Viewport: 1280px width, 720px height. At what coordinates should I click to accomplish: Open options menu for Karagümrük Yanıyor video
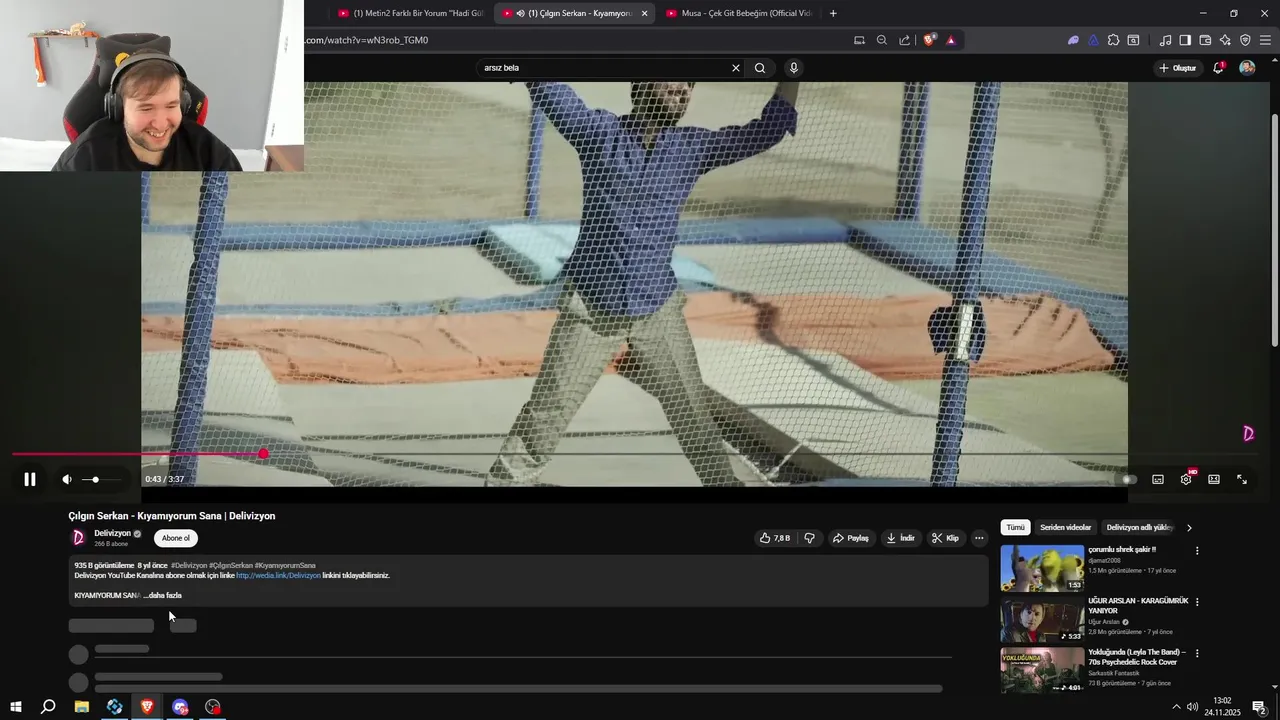click(1197, 602)
